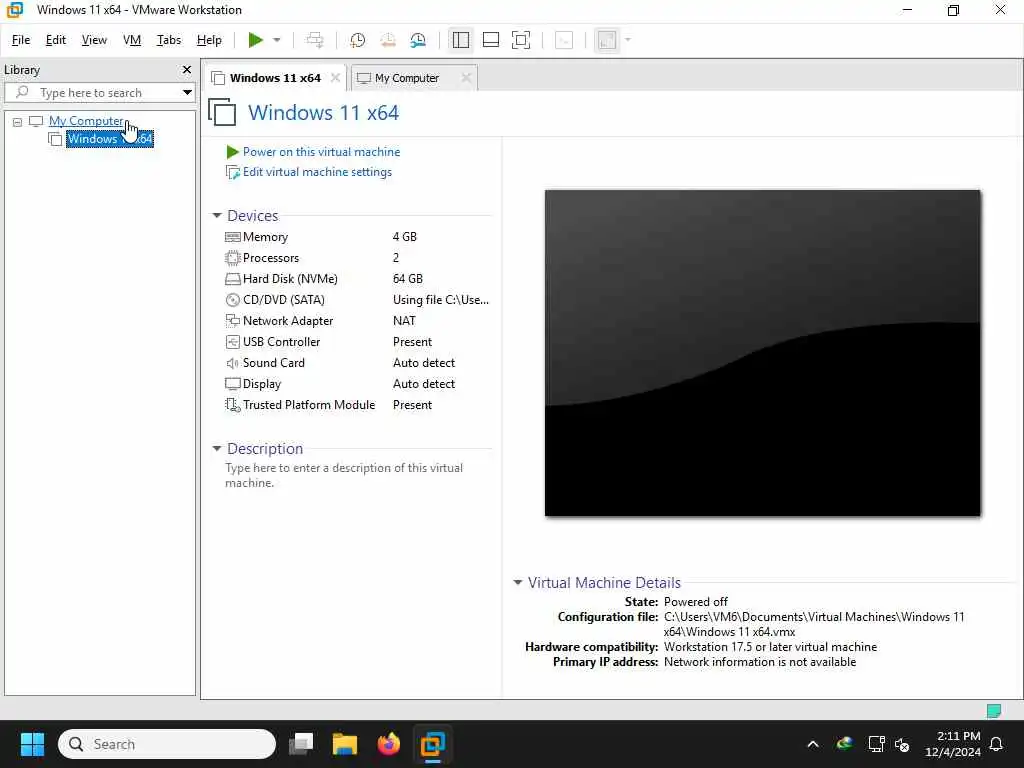
Task: Collapse the Virtual Machine Details section
Action: [x=518, y=583]
